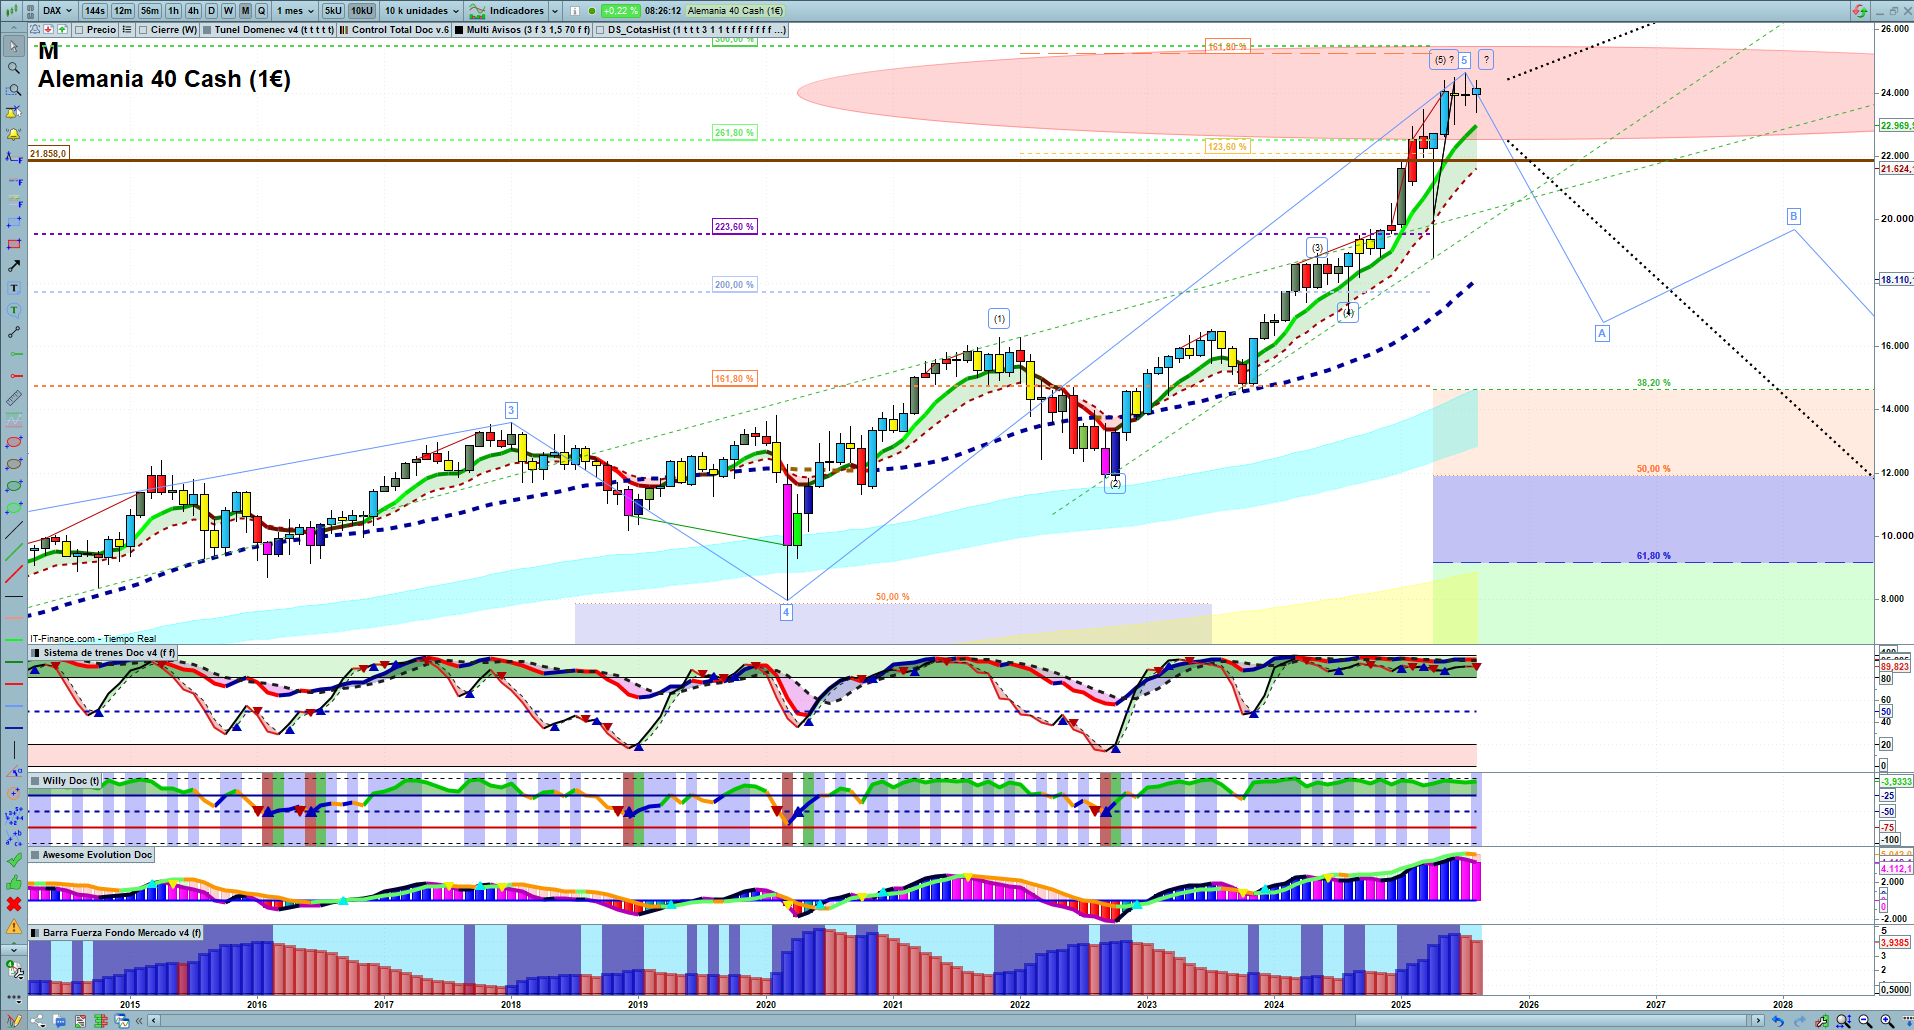This screenshot has height=1030, width=1914.
Task: Switch to the 1h timeframe
Action: [x=174, y=11]
